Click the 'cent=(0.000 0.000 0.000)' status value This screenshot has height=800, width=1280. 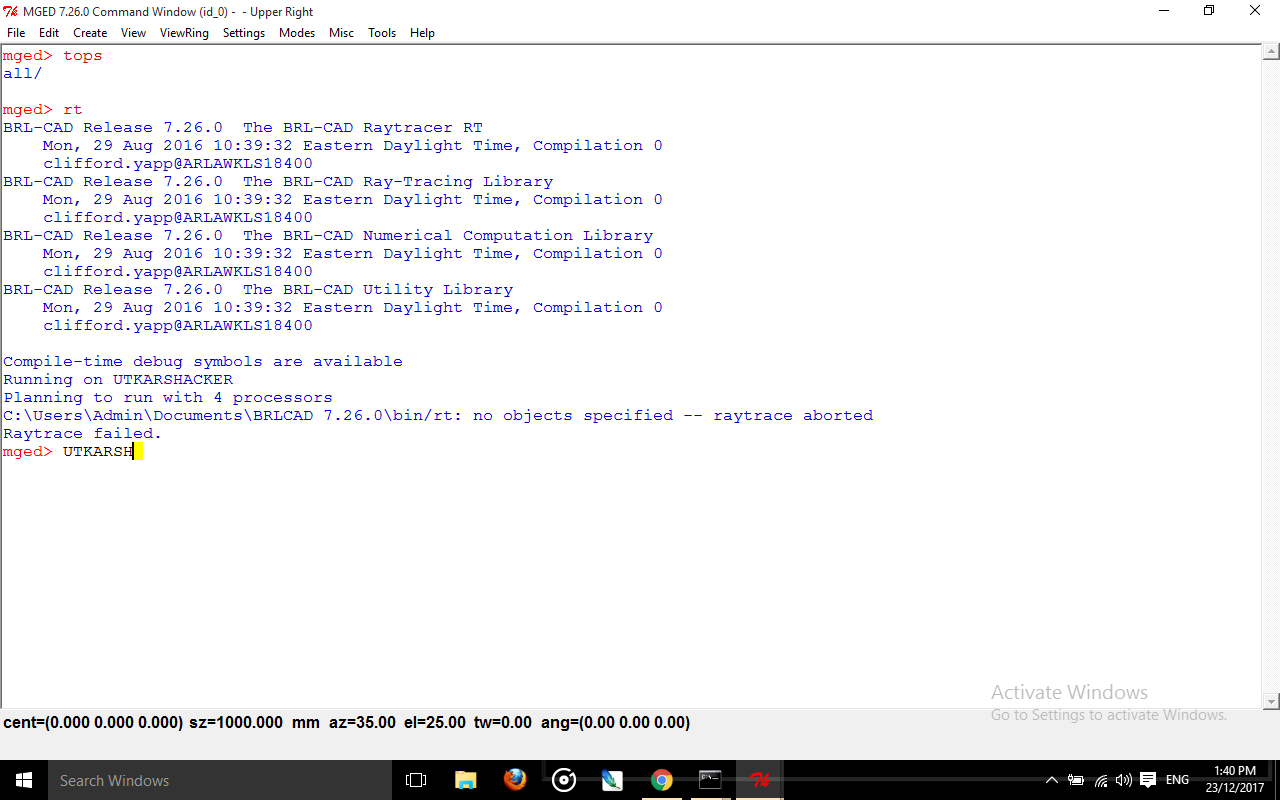93,722
